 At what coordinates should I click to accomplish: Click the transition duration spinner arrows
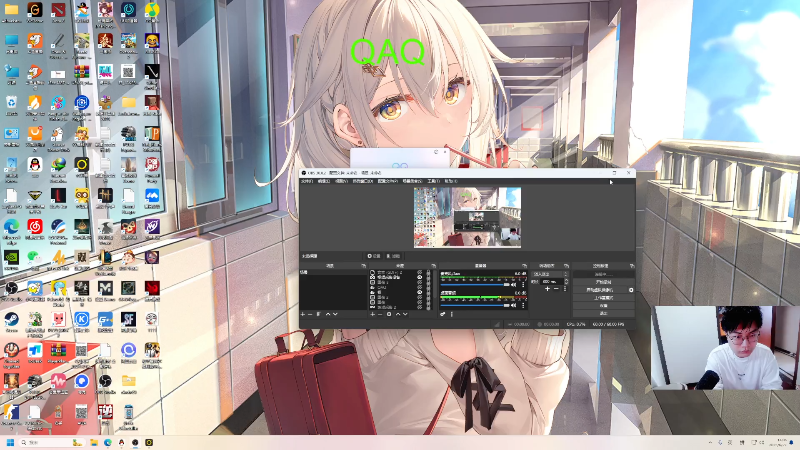[566, 282]
